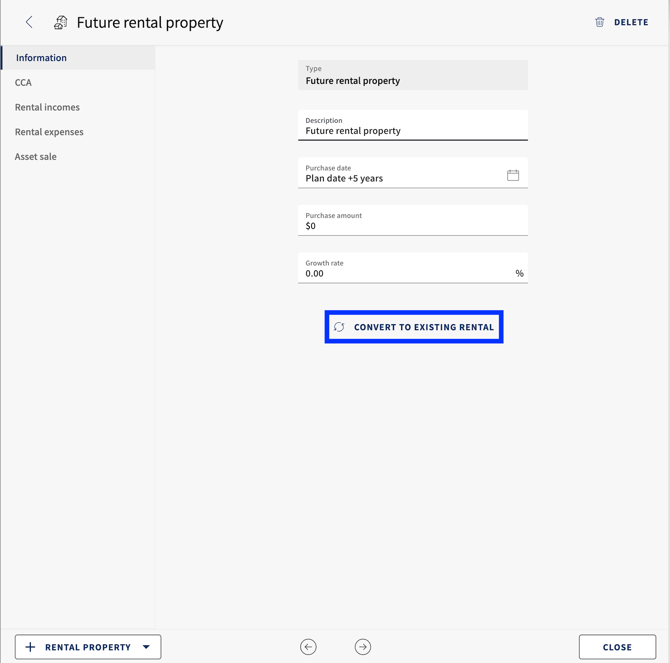Image resolution: width=670 pixels, height=663 pixels.
Task: Open the Type field selector
Action: point(413,75)
